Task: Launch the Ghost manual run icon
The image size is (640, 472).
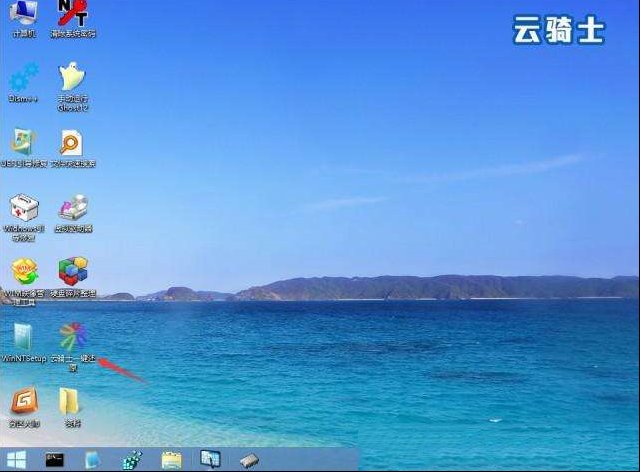Action: pos(72,78)
